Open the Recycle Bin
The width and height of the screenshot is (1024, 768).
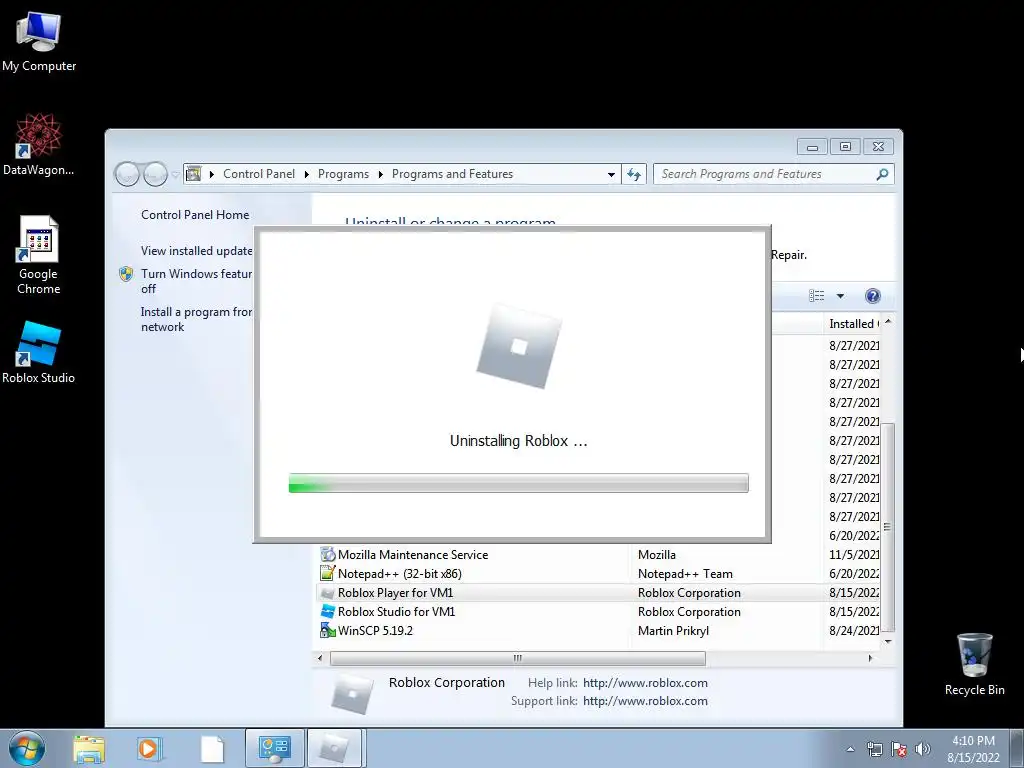click(974, 664)
